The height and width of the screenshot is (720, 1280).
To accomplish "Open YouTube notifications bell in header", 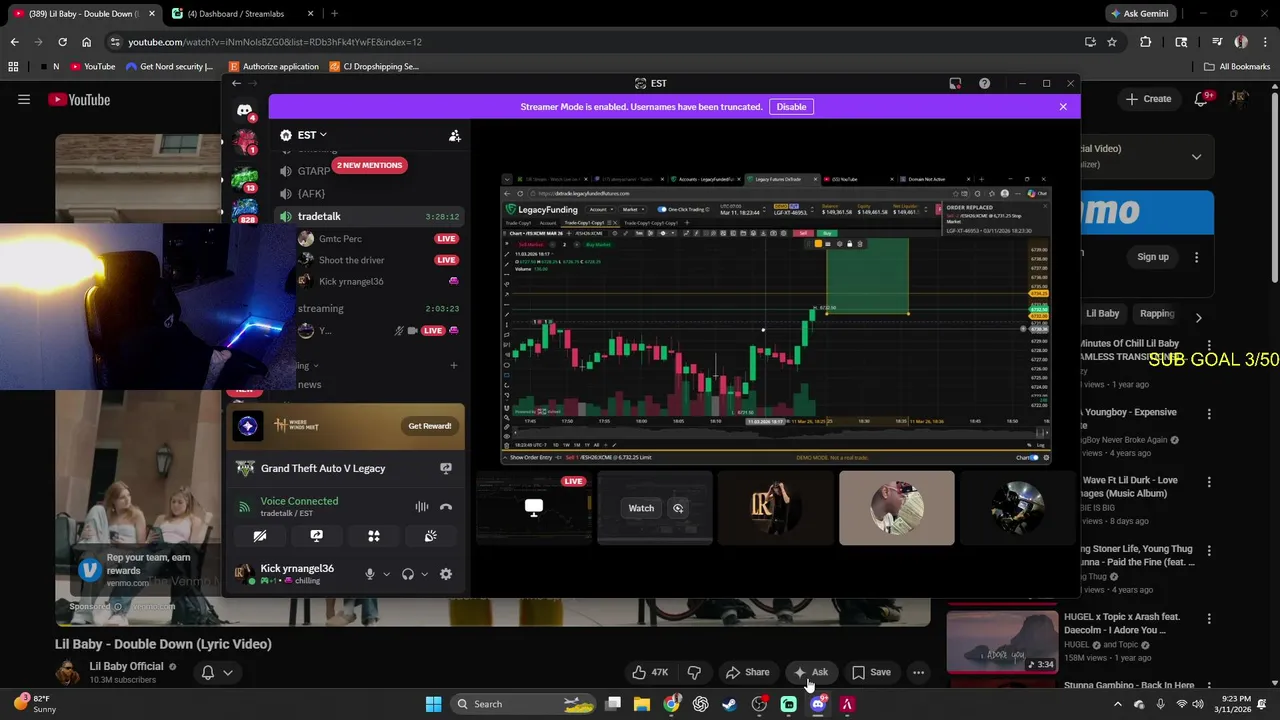I will (1201, 99).
